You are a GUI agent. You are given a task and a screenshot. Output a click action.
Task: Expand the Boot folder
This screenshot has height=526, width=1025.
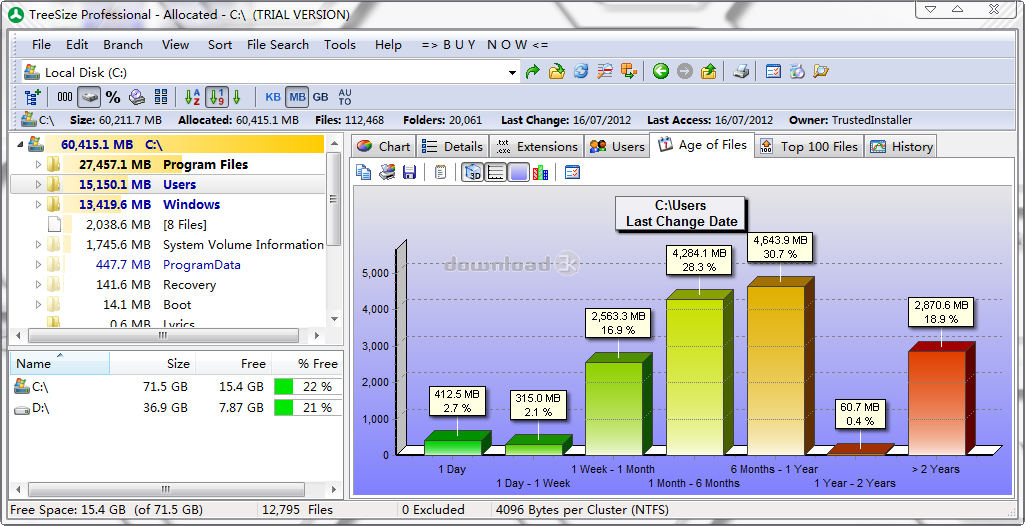(x=38, y=304)
